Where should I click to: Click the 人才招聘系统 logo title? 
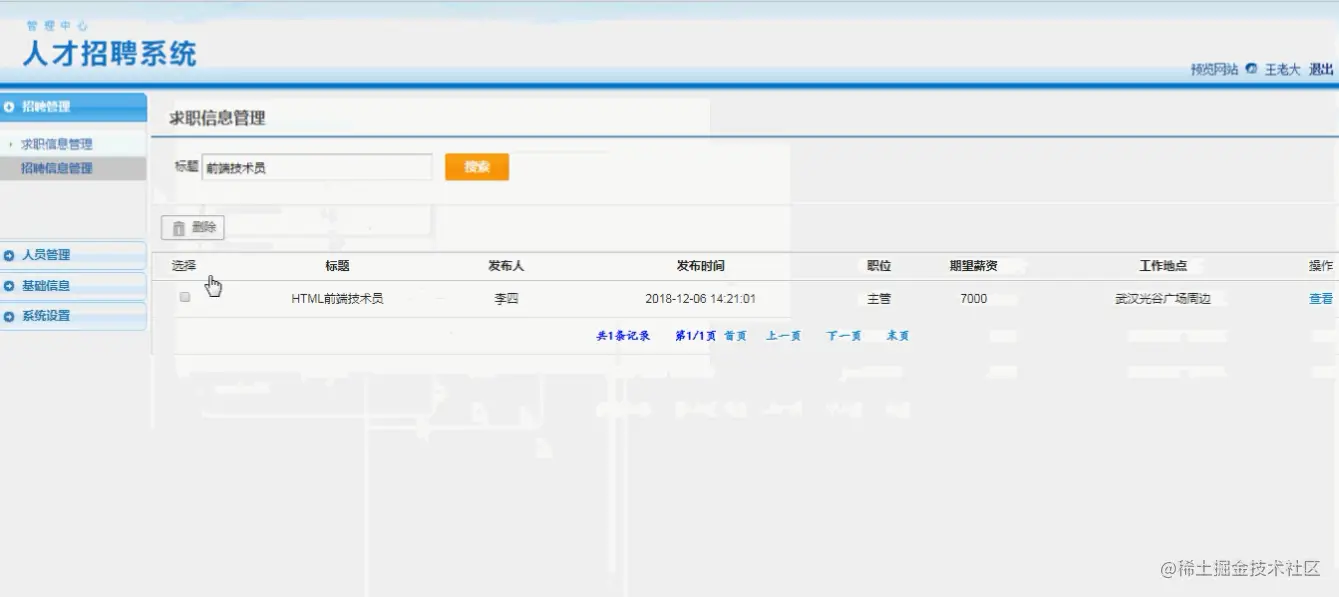click(x=109, y=52)
